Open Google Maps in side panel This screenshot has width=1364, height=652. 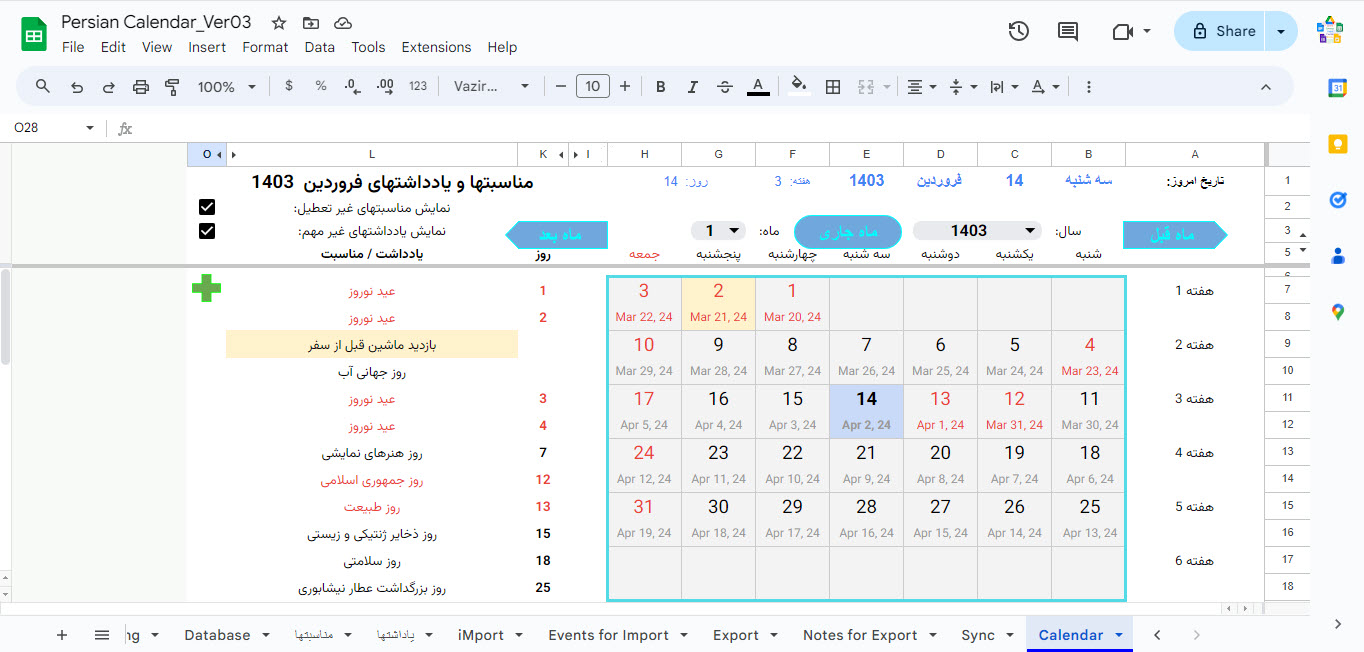click(x=1337, y=312)
